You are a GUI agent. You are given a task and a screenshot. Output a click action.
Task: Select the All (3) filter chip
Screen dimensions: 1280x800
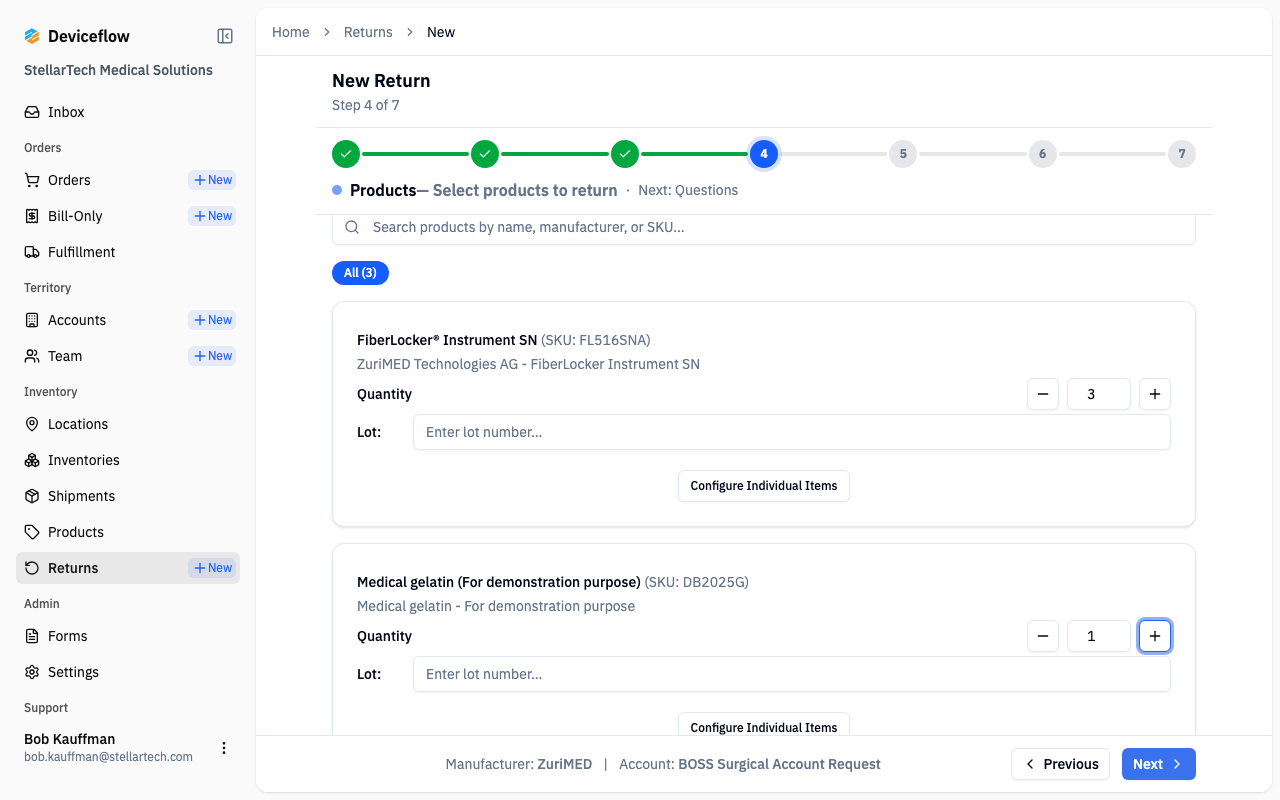(360, 273)
